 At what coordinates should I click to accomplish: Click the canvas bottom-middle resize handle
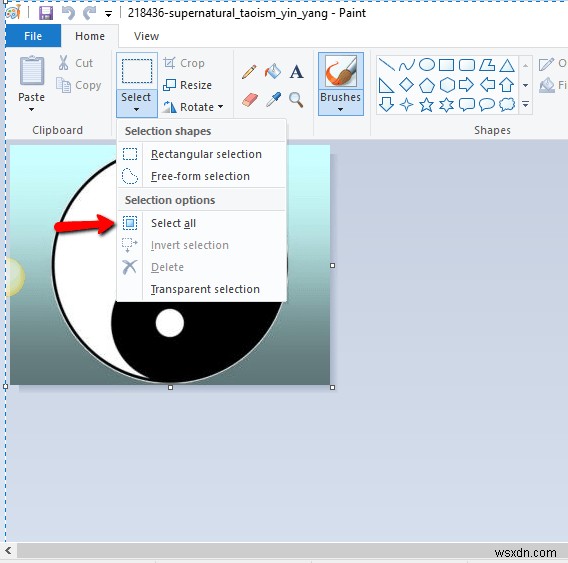(x=170, y=387)
